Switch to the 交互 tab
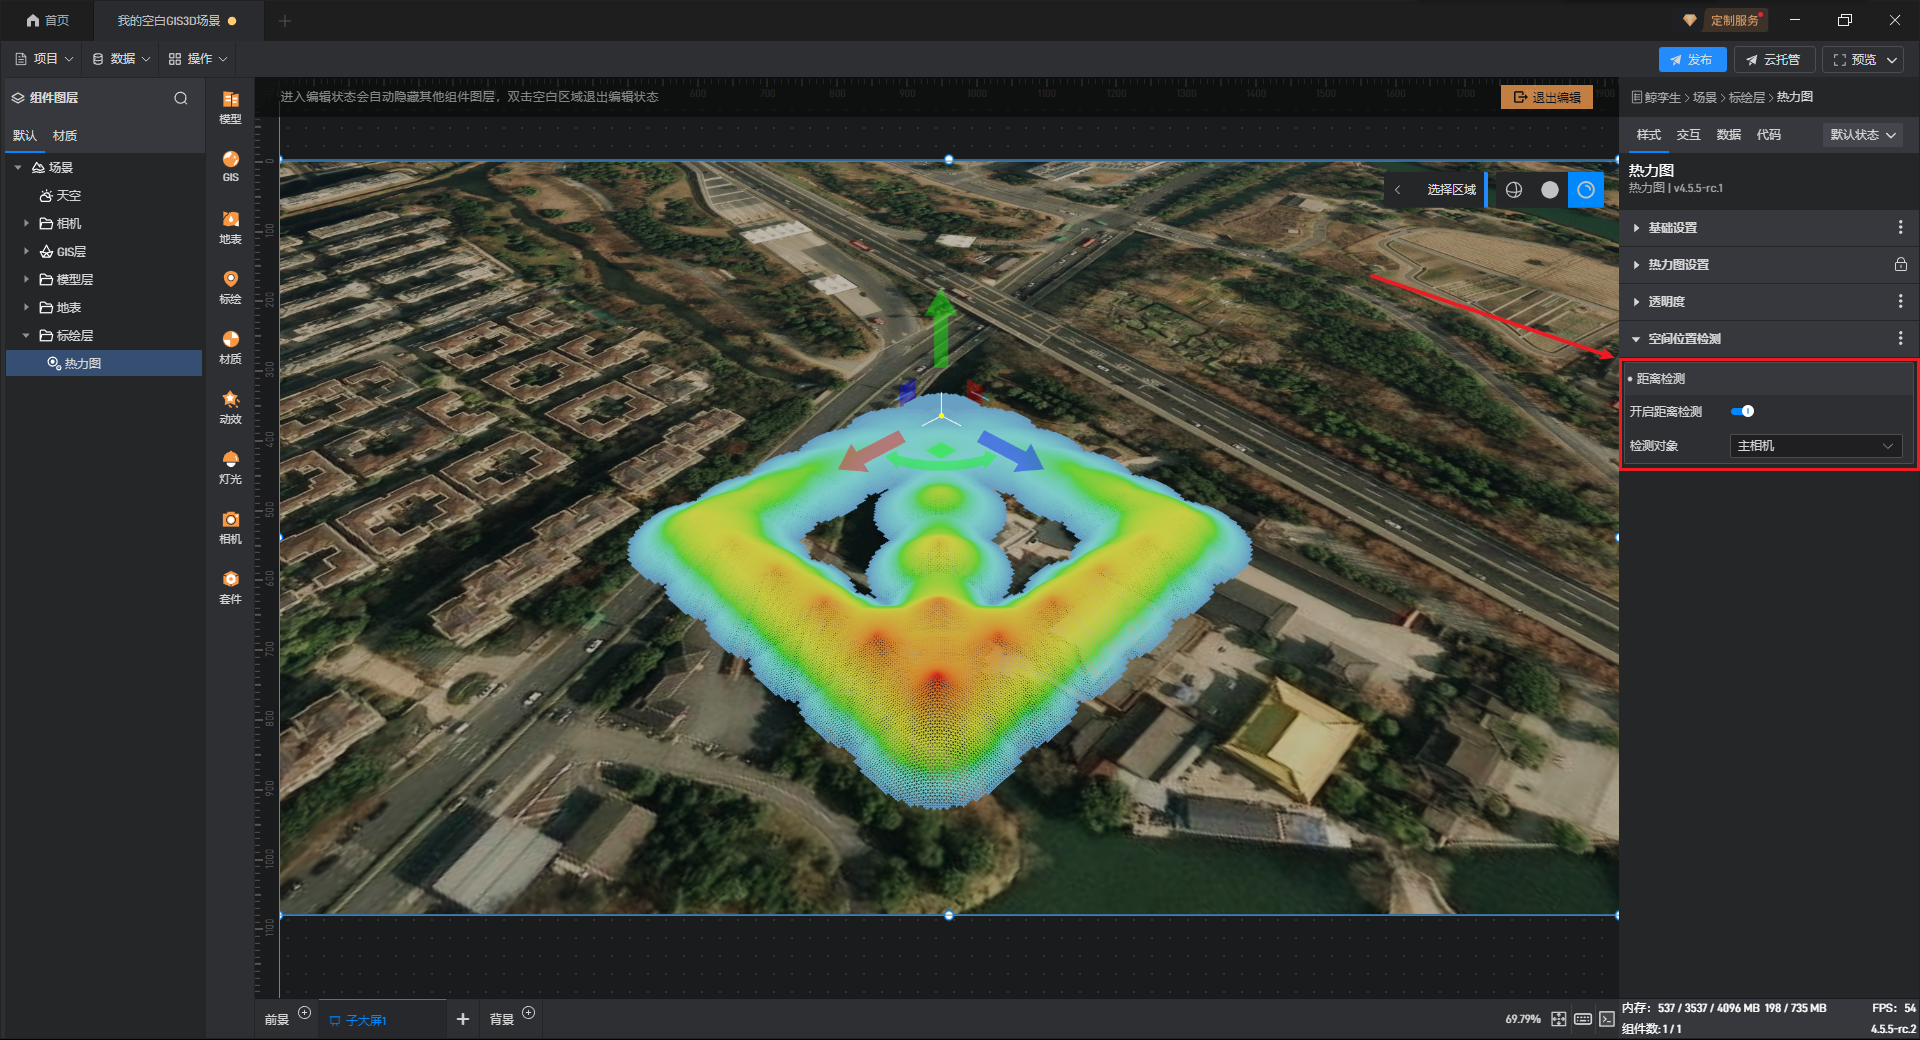The height and width of the screenshot is (1040, 1920). (x=1688, y=135)
